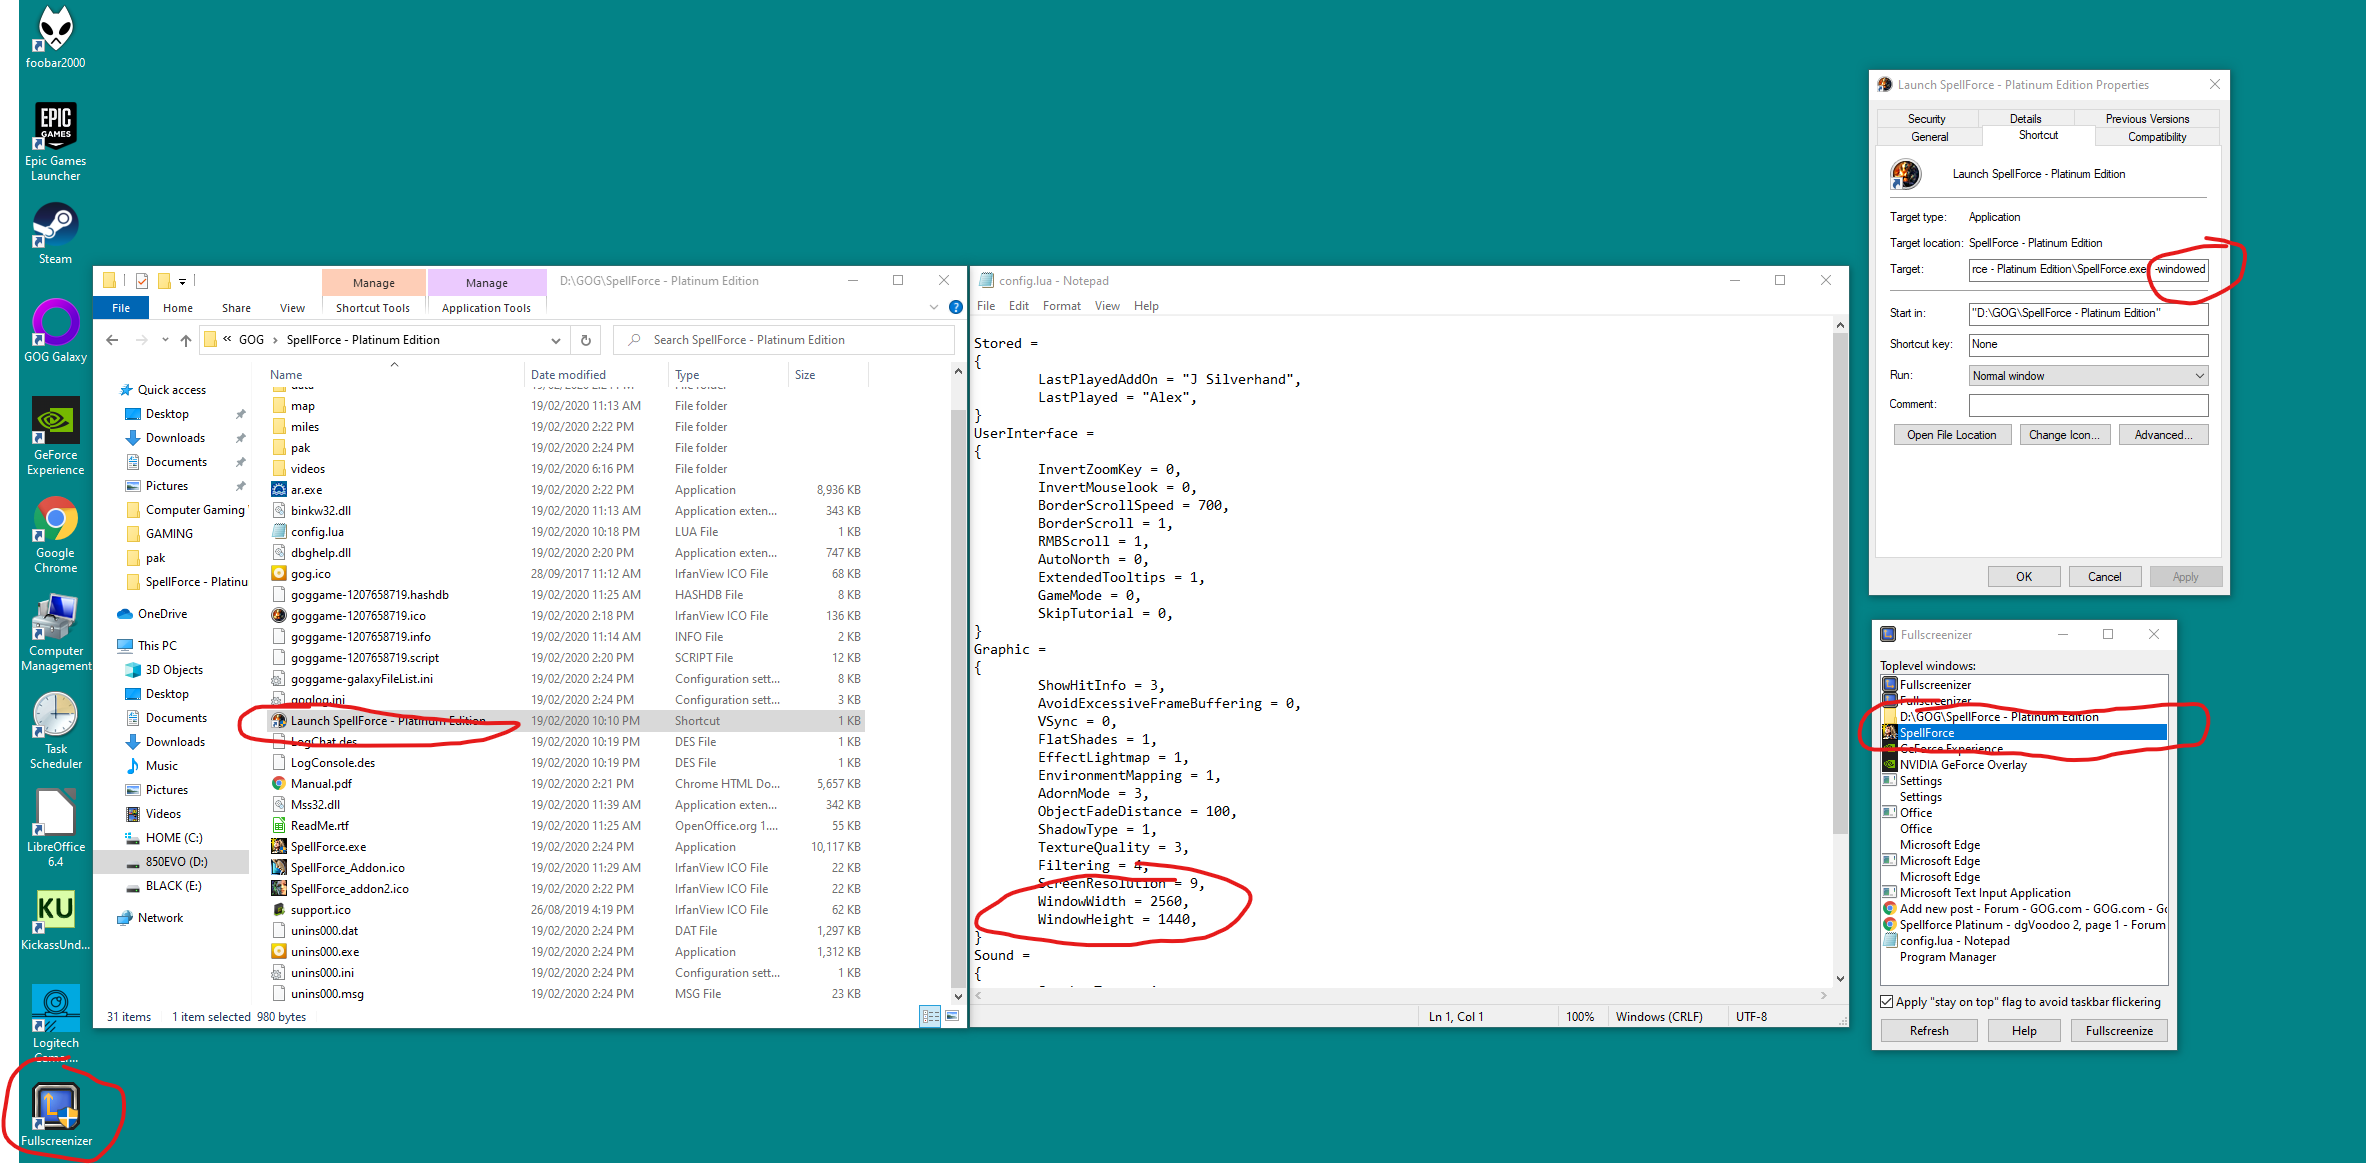This screenshot has width=2366, height=1167.
Task: Open the Format menu in Notepad
Action: click(x=1061, y=306)
